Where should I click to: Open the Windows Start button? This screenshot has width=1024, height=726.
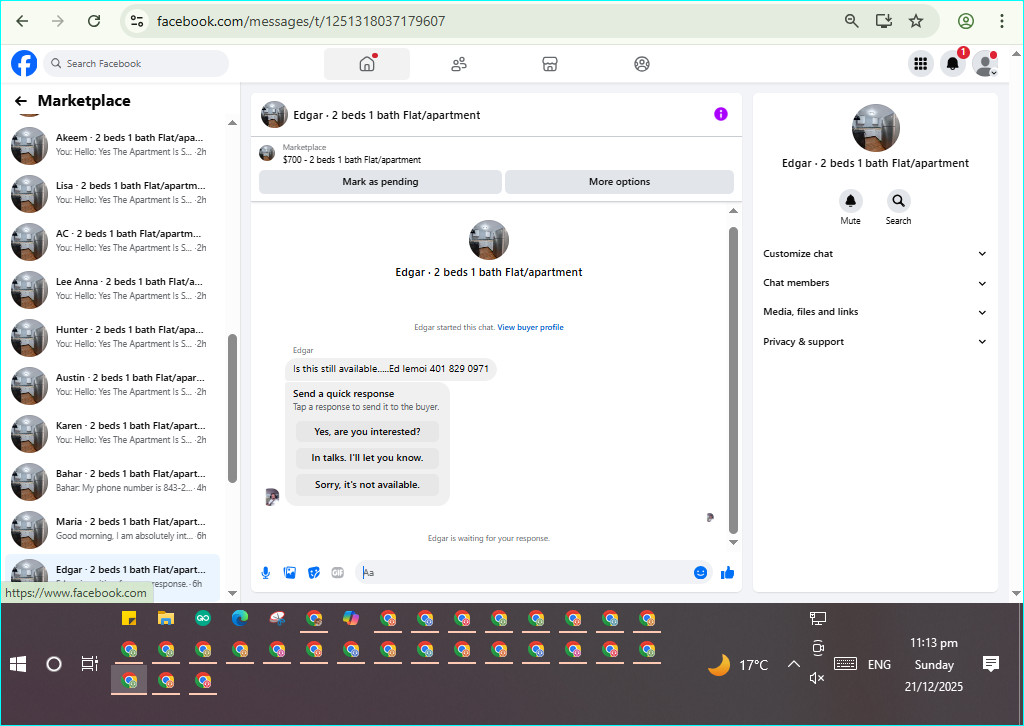[x=18, y=665]
